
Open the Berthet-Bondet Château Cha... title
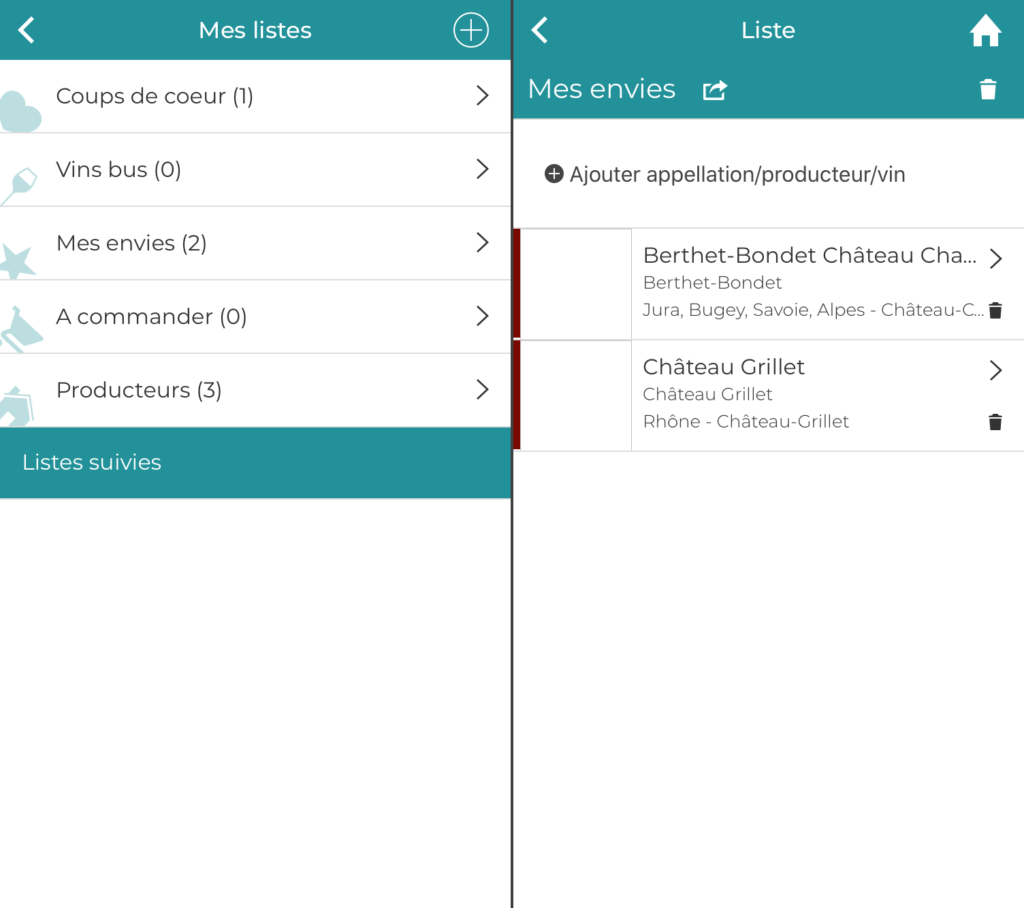810,255
